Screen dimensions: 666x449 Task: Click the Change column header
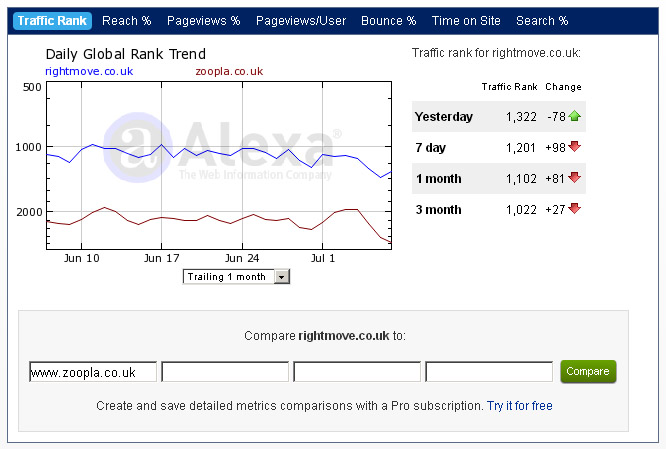point(563,87)
